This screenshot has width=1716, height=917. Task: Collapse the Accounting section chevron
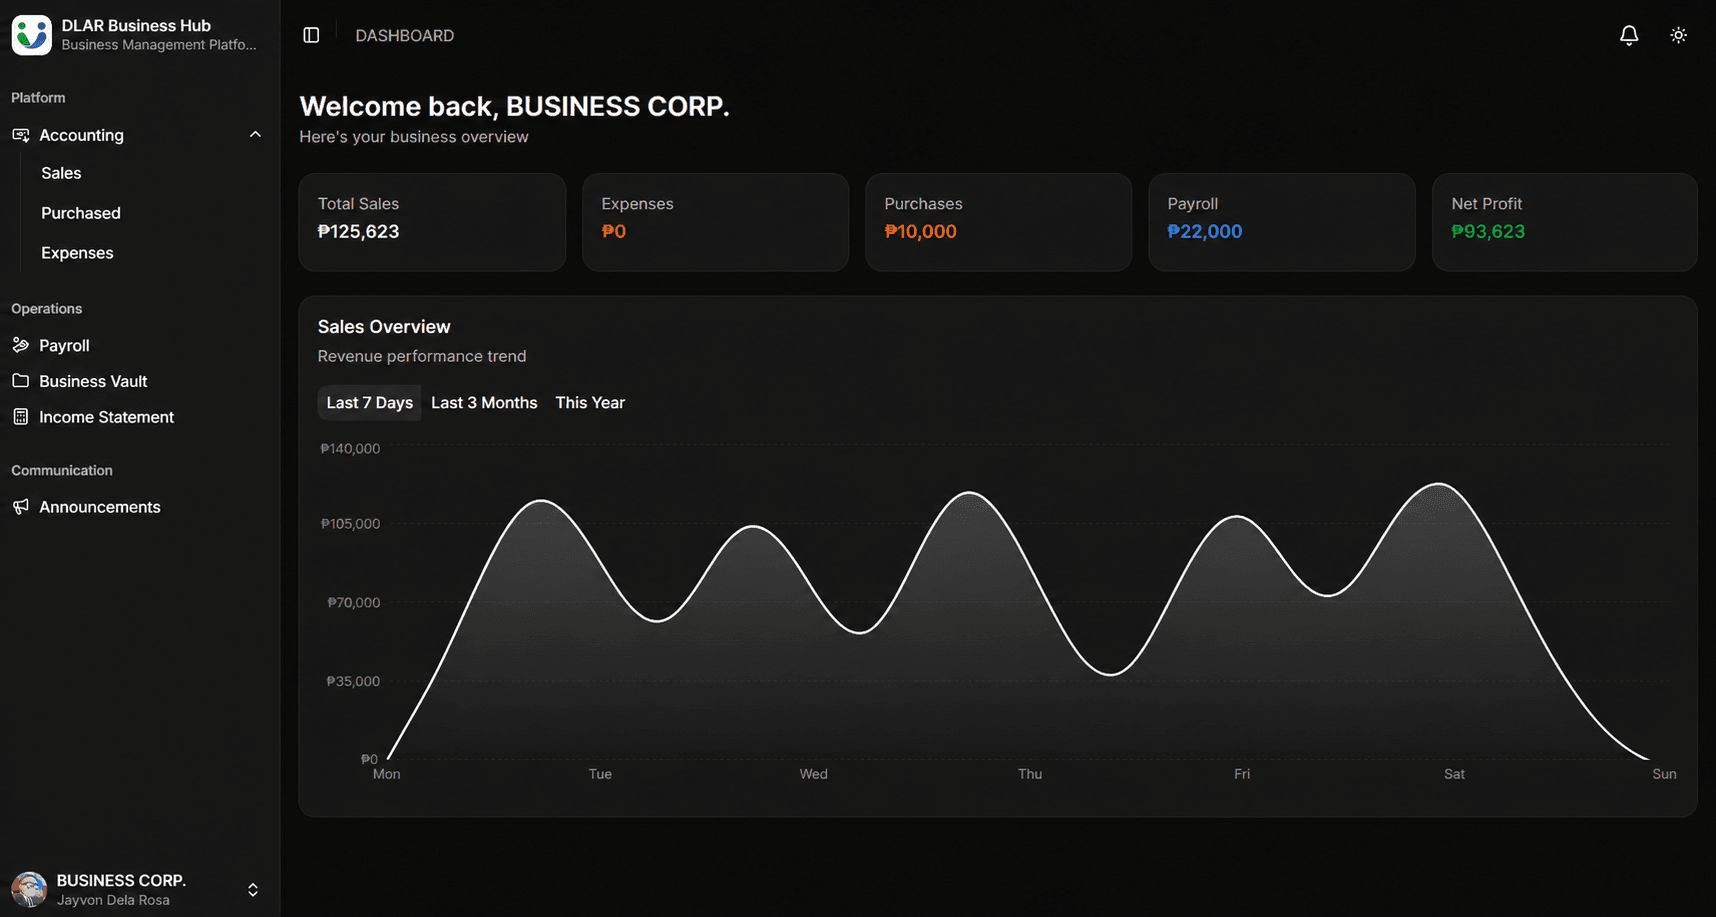255,134
